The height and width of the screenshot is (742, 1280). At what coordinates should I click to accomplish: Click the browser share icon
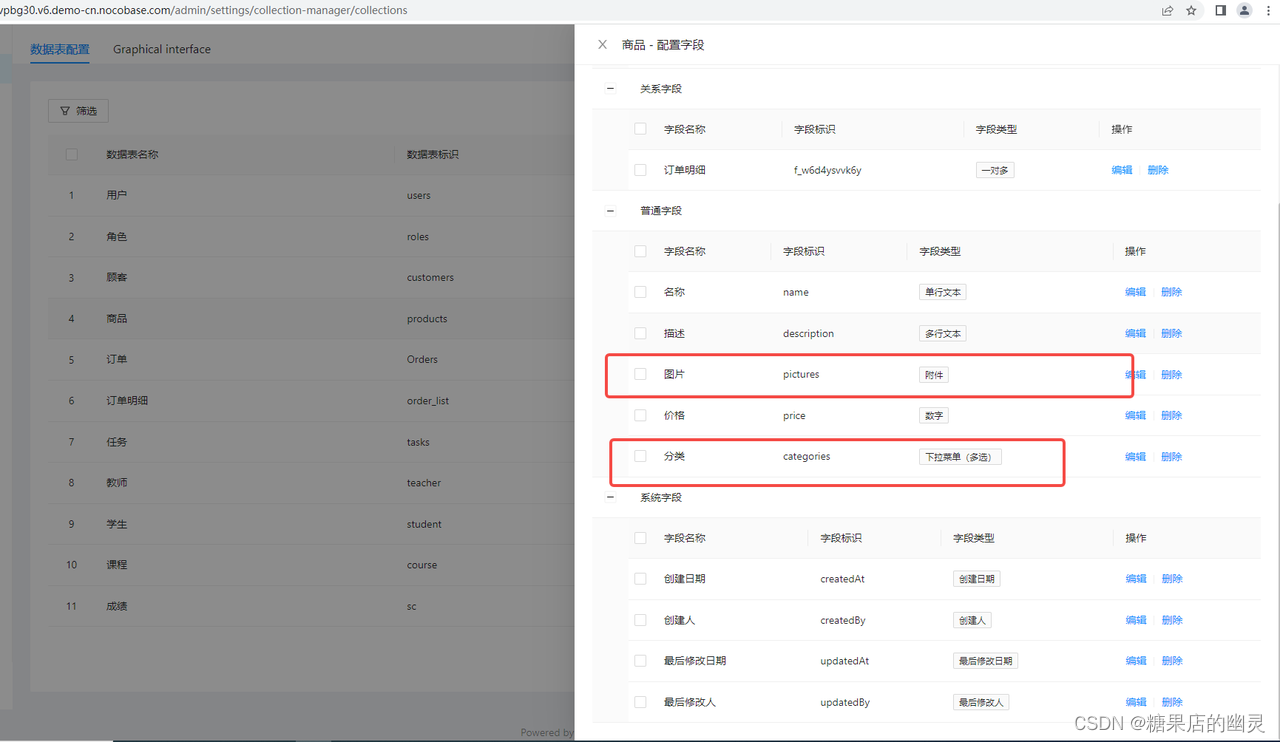point(1167,11)
